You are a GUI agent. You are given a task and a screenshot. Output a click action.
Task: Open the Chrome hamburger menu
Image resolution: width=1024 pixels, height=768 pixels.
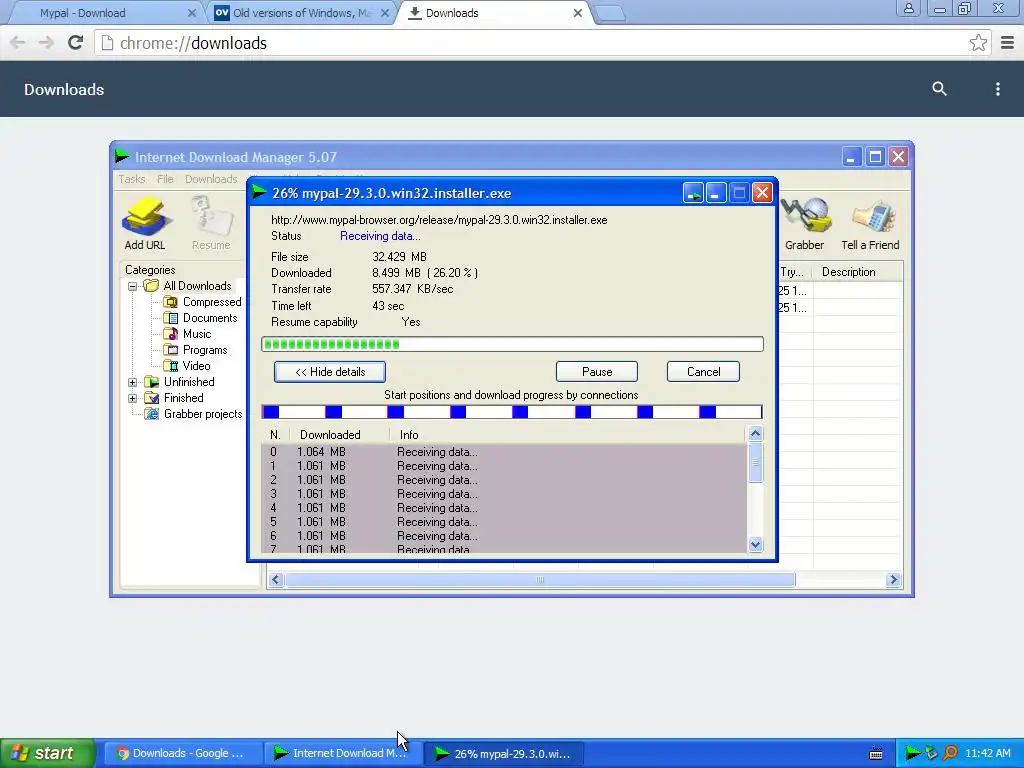(1008, 43)
